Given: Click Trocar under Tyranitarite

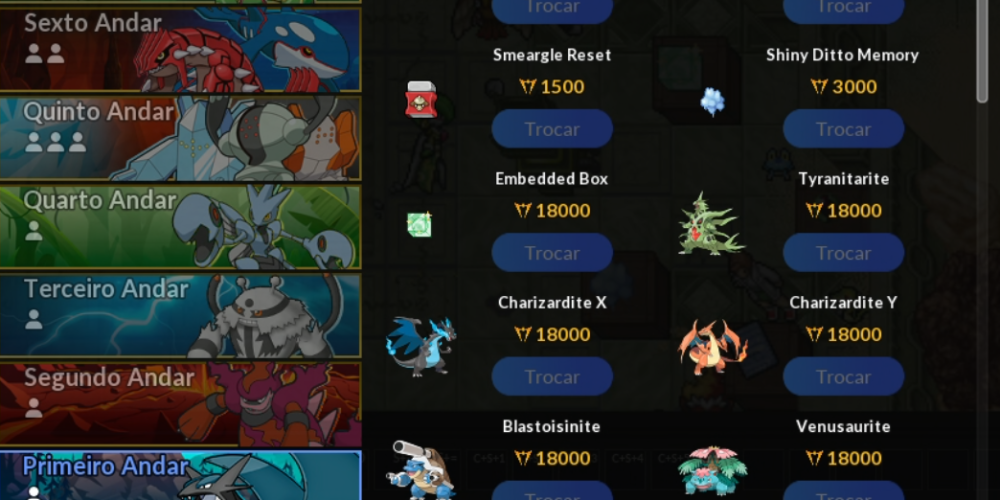Looking at the screenshot, I should [843, 253].
